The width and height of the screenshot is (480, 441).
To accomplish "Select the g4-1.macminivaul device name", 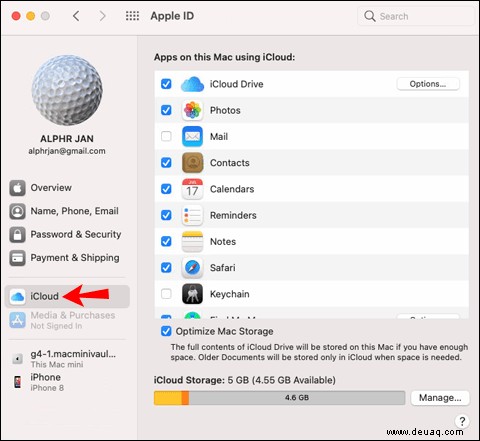I will [73, 354].
